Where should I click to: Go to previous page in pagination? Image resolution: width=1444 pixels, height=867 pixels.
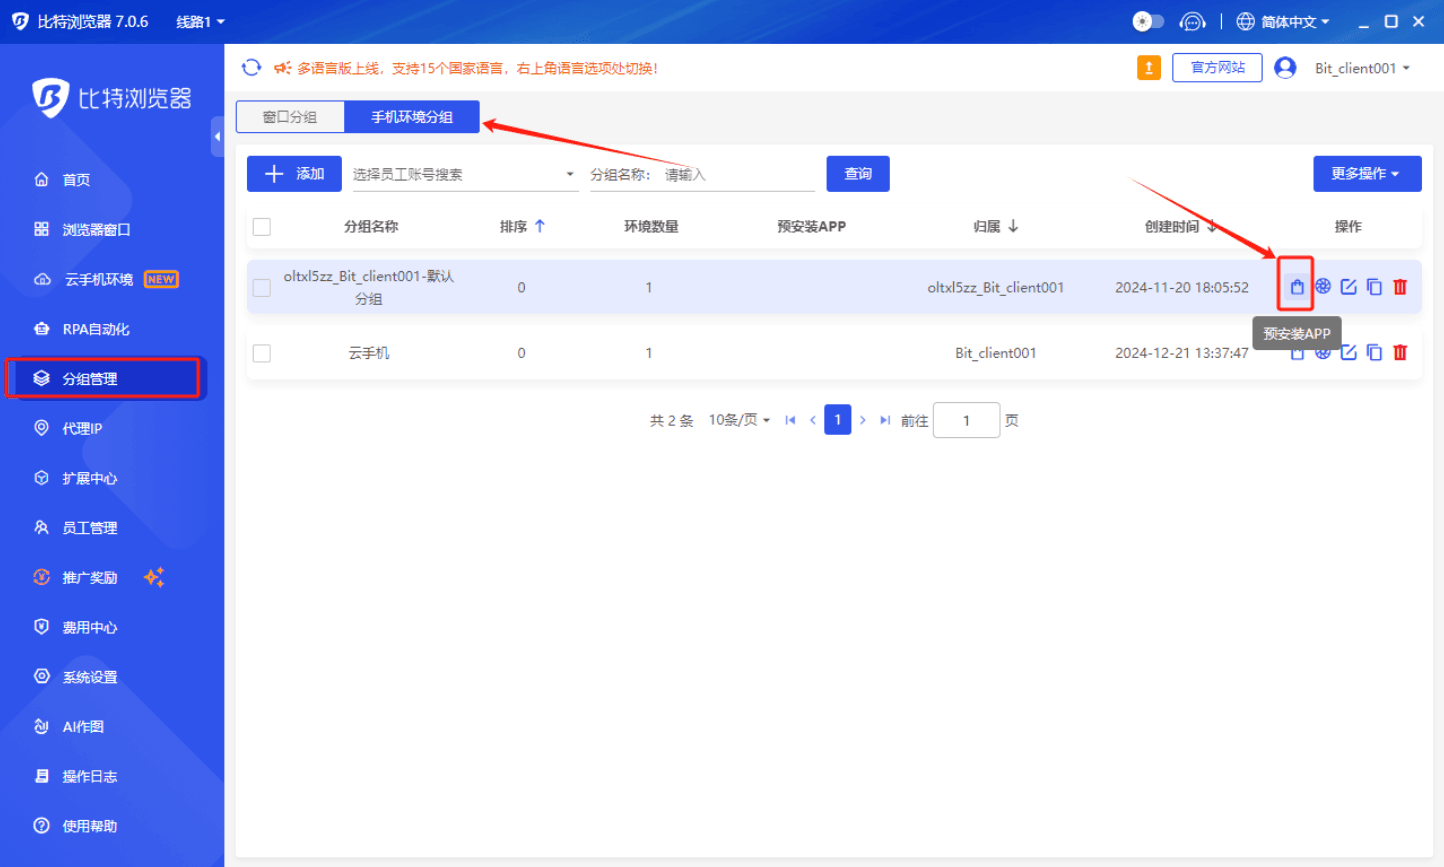(813, 420)
